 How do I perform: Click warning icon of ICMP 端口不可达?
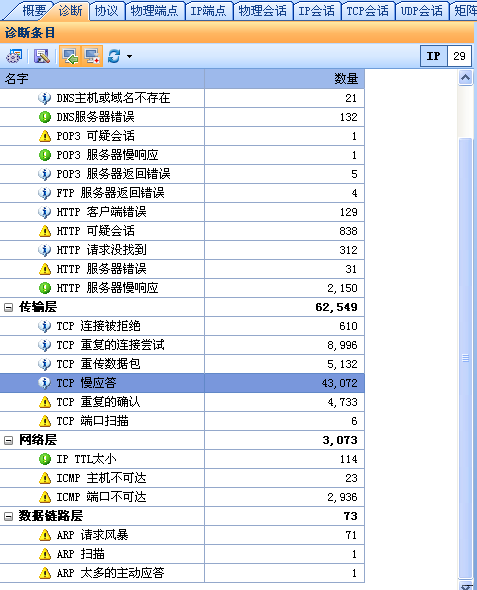pos(45,497)
